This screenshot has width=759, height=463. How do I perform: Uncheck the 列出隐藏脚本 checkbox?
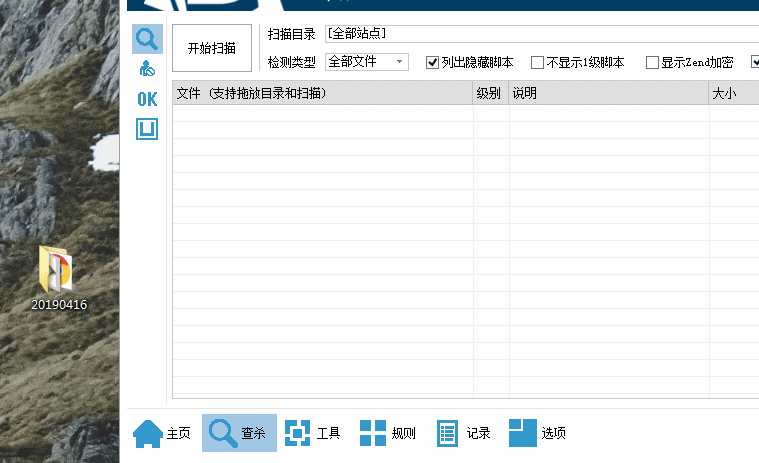click(x=433, y=63)
